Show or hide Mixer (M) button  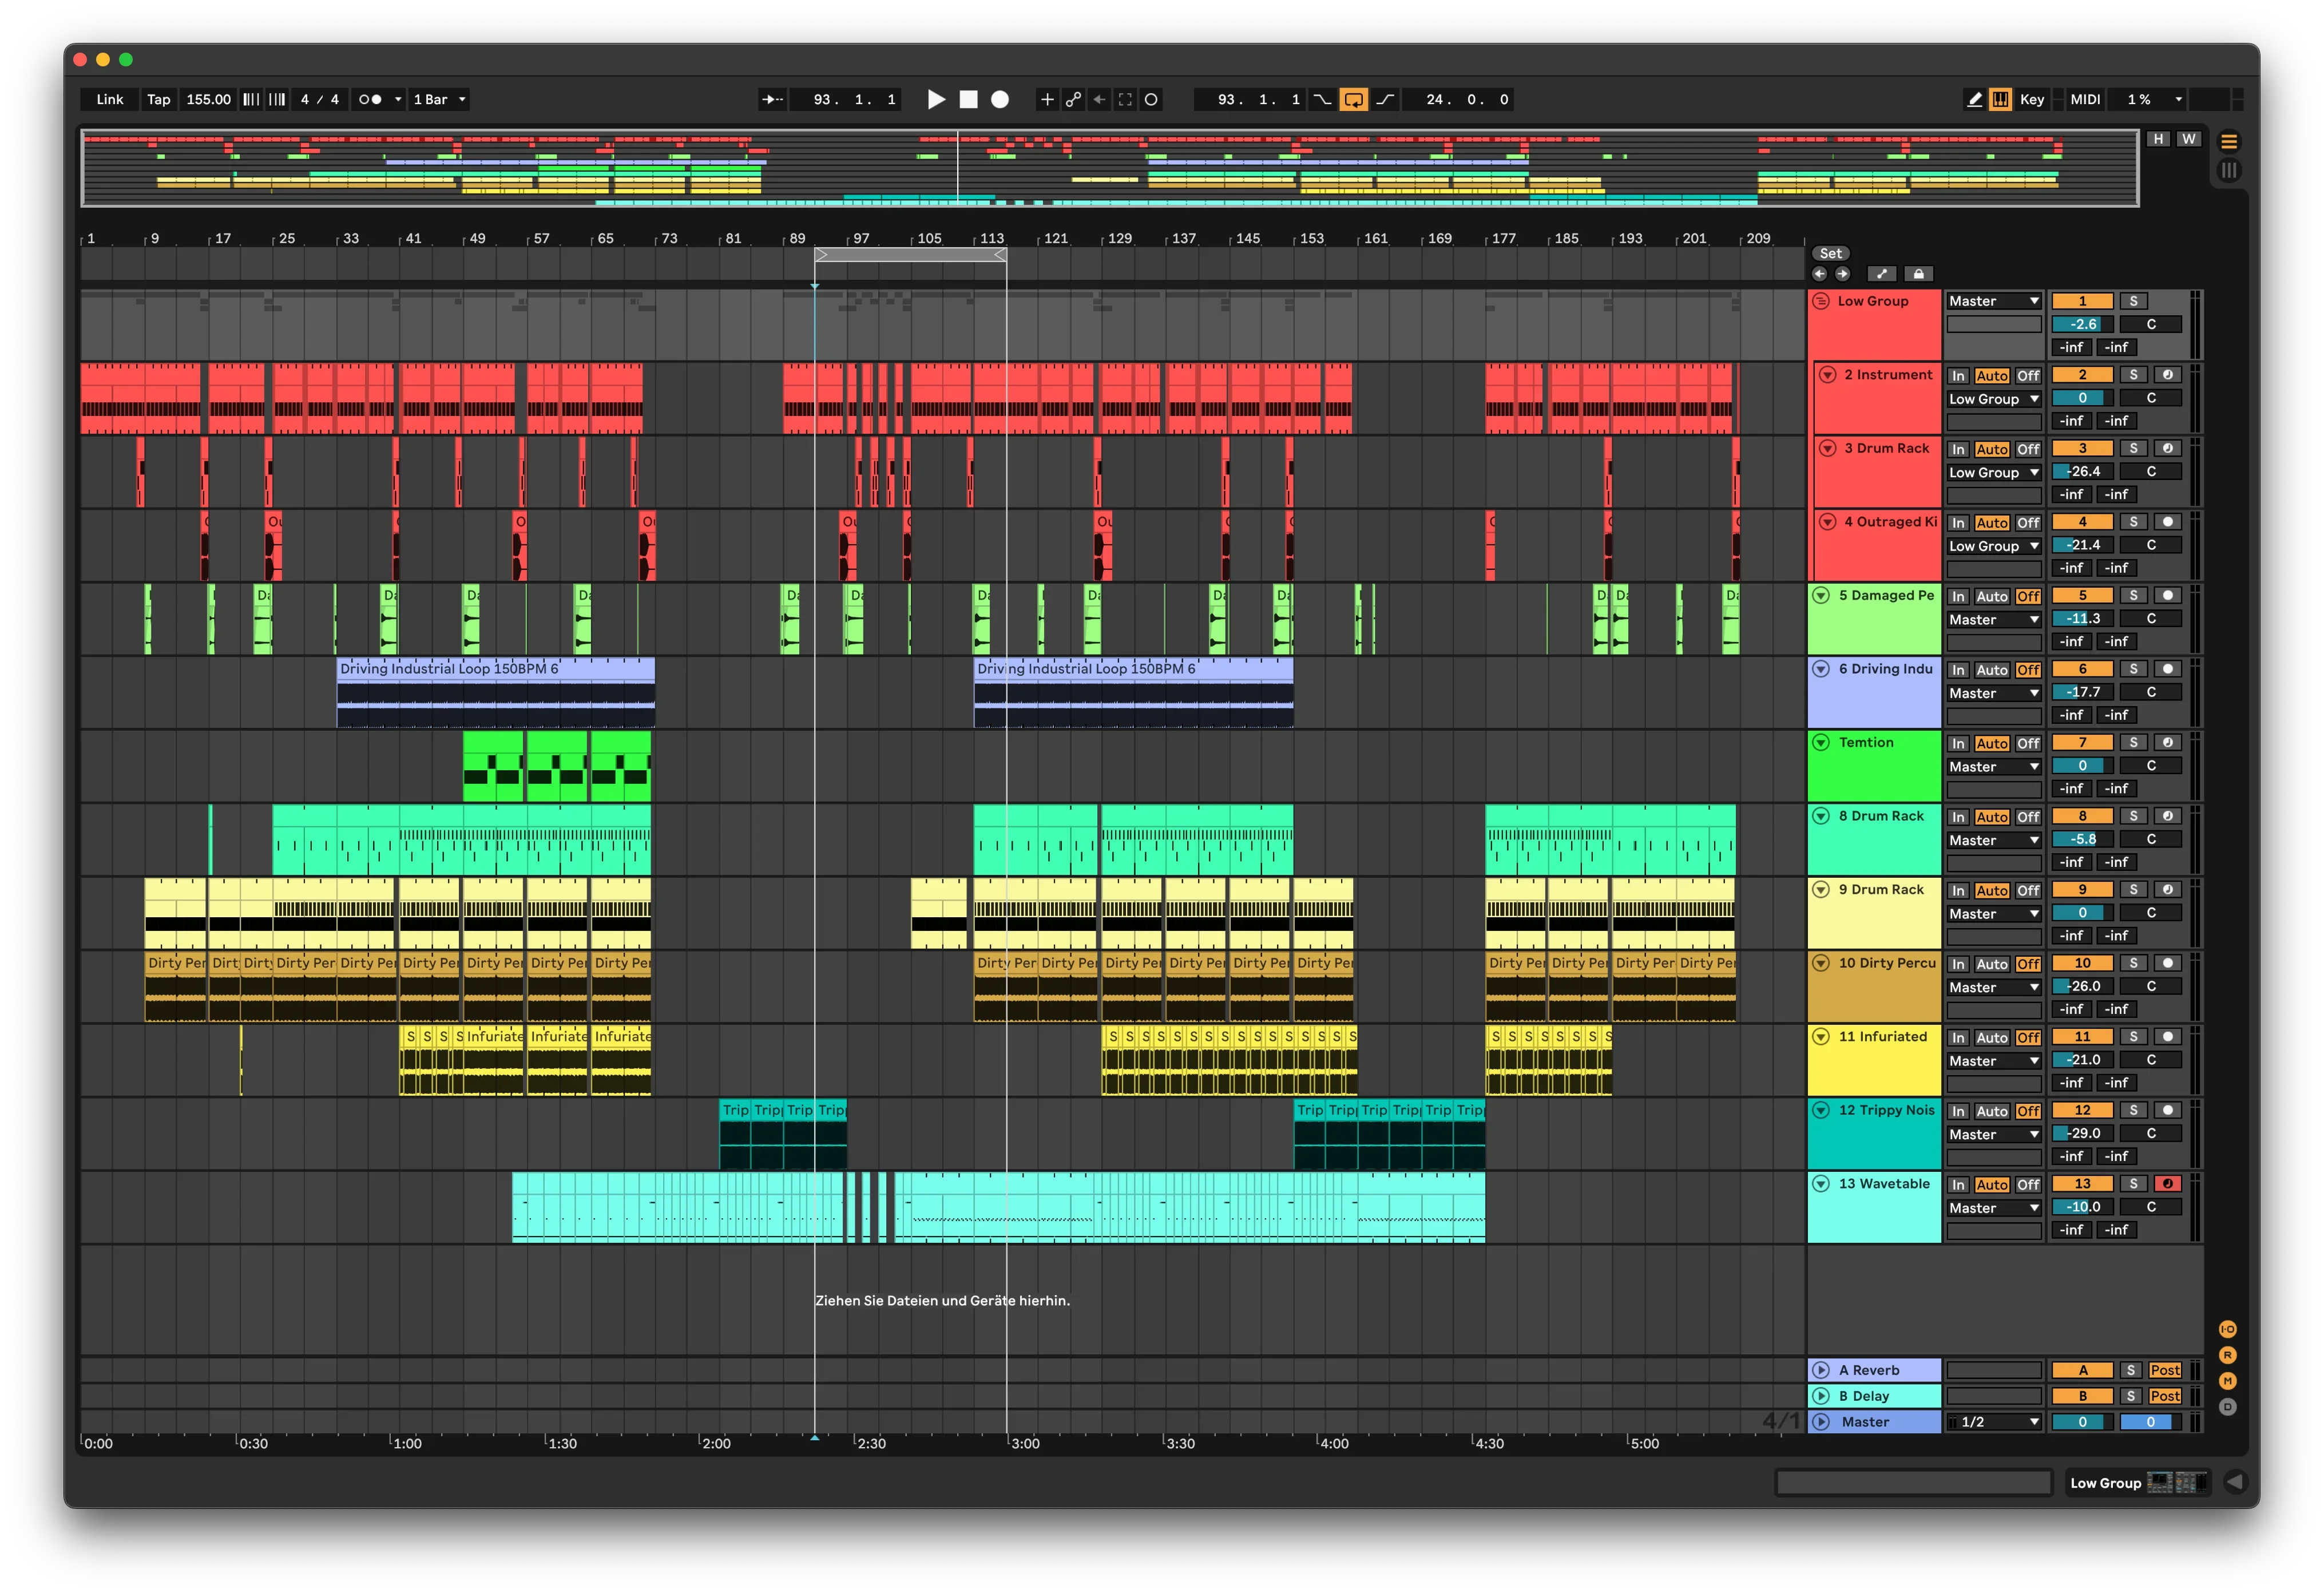point(2227,1381)
